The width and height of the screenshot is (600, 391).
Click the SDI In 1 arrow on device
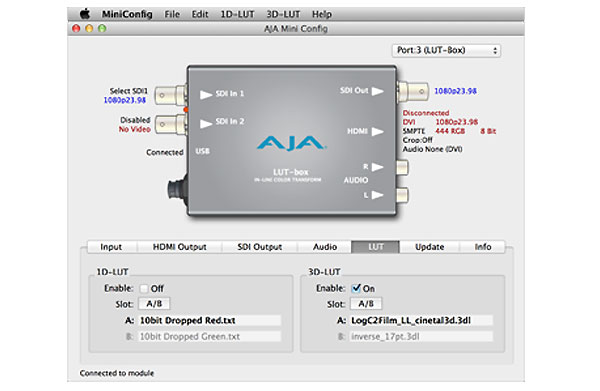click(206, 94)
